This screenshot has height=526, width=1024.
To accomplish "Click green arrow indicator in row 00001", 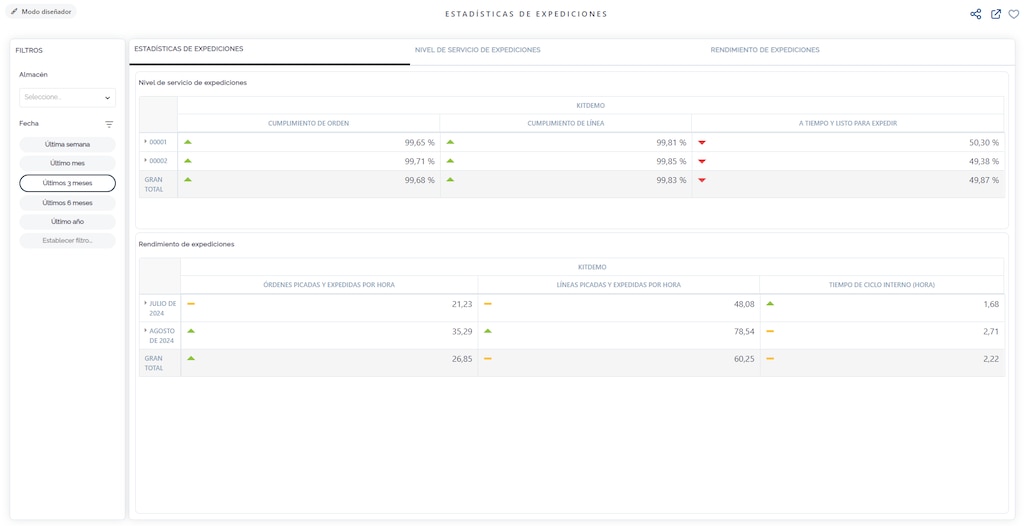I will pyautogui.click(x=187, y=142).
